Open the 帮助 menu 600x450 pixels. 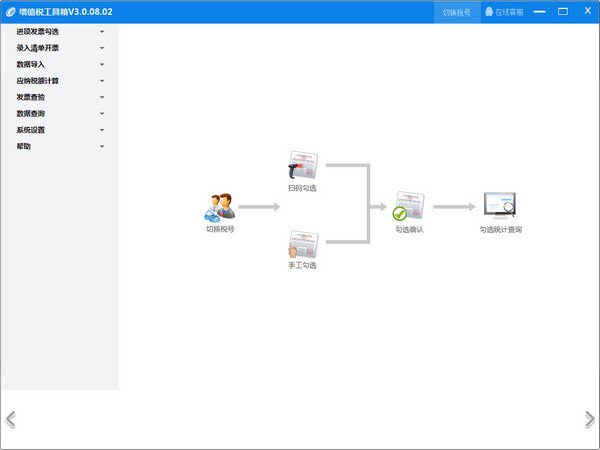click(x=24, y=146)
